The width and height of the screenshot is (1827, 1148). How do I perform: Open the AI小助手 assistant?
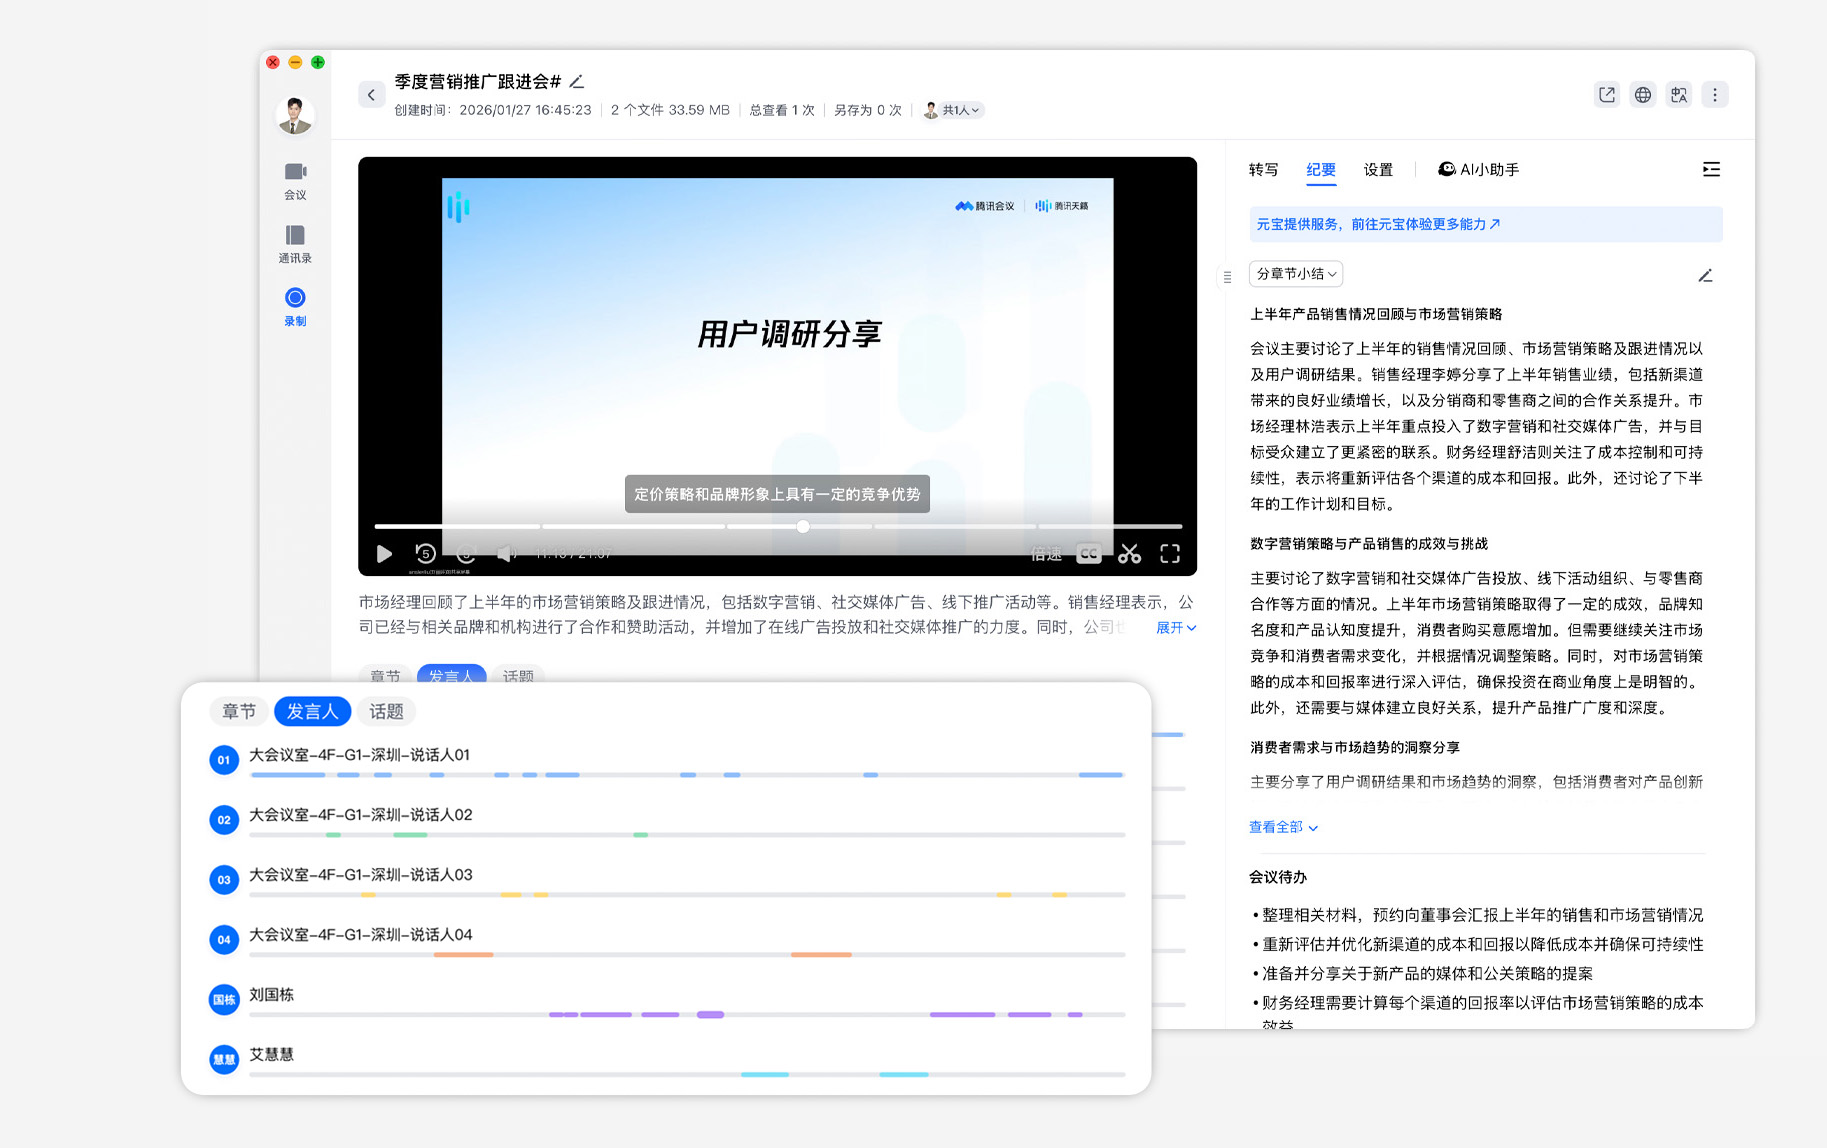coord(1478,170)
